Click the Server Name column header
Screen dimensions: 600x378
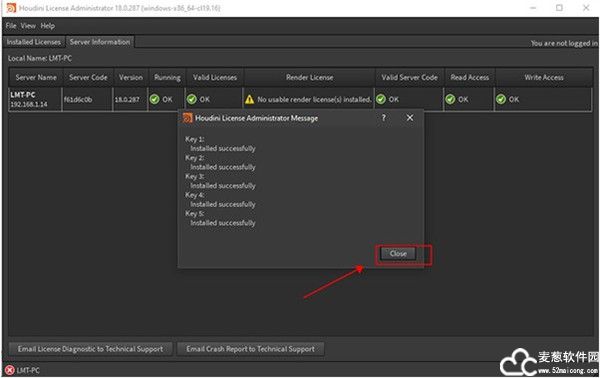pyautogui.click(x=36, y=77)
